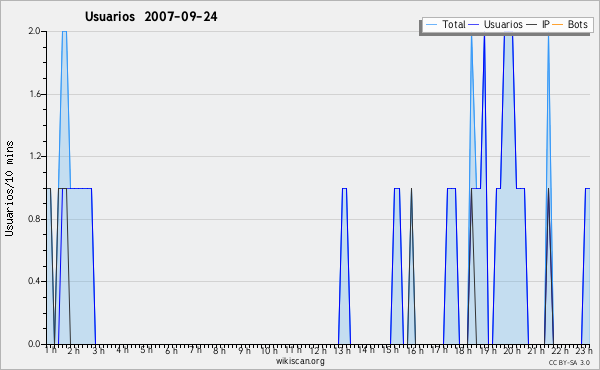Click the "6 h" x-axis label
Viewport: 600px width, 370px height.
171,350
